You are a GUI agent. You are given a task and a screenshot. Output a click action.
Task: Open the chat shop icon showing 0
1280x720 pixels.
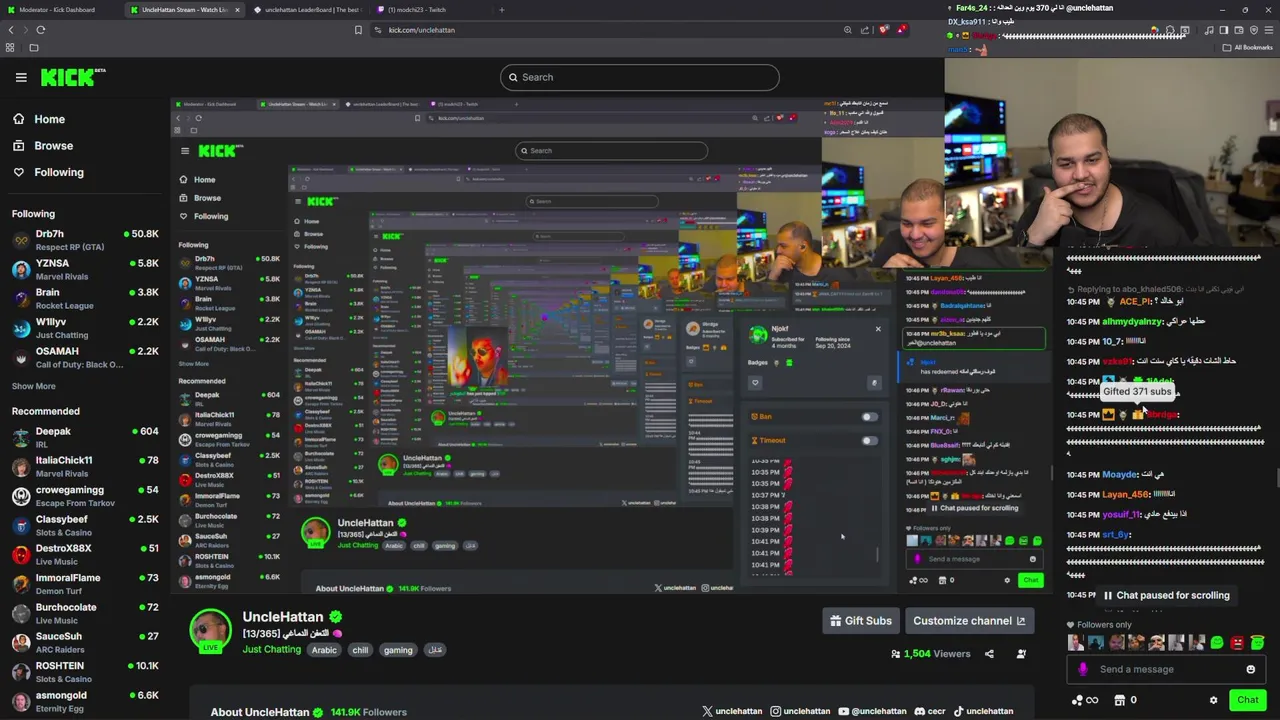pos(1125,700)
